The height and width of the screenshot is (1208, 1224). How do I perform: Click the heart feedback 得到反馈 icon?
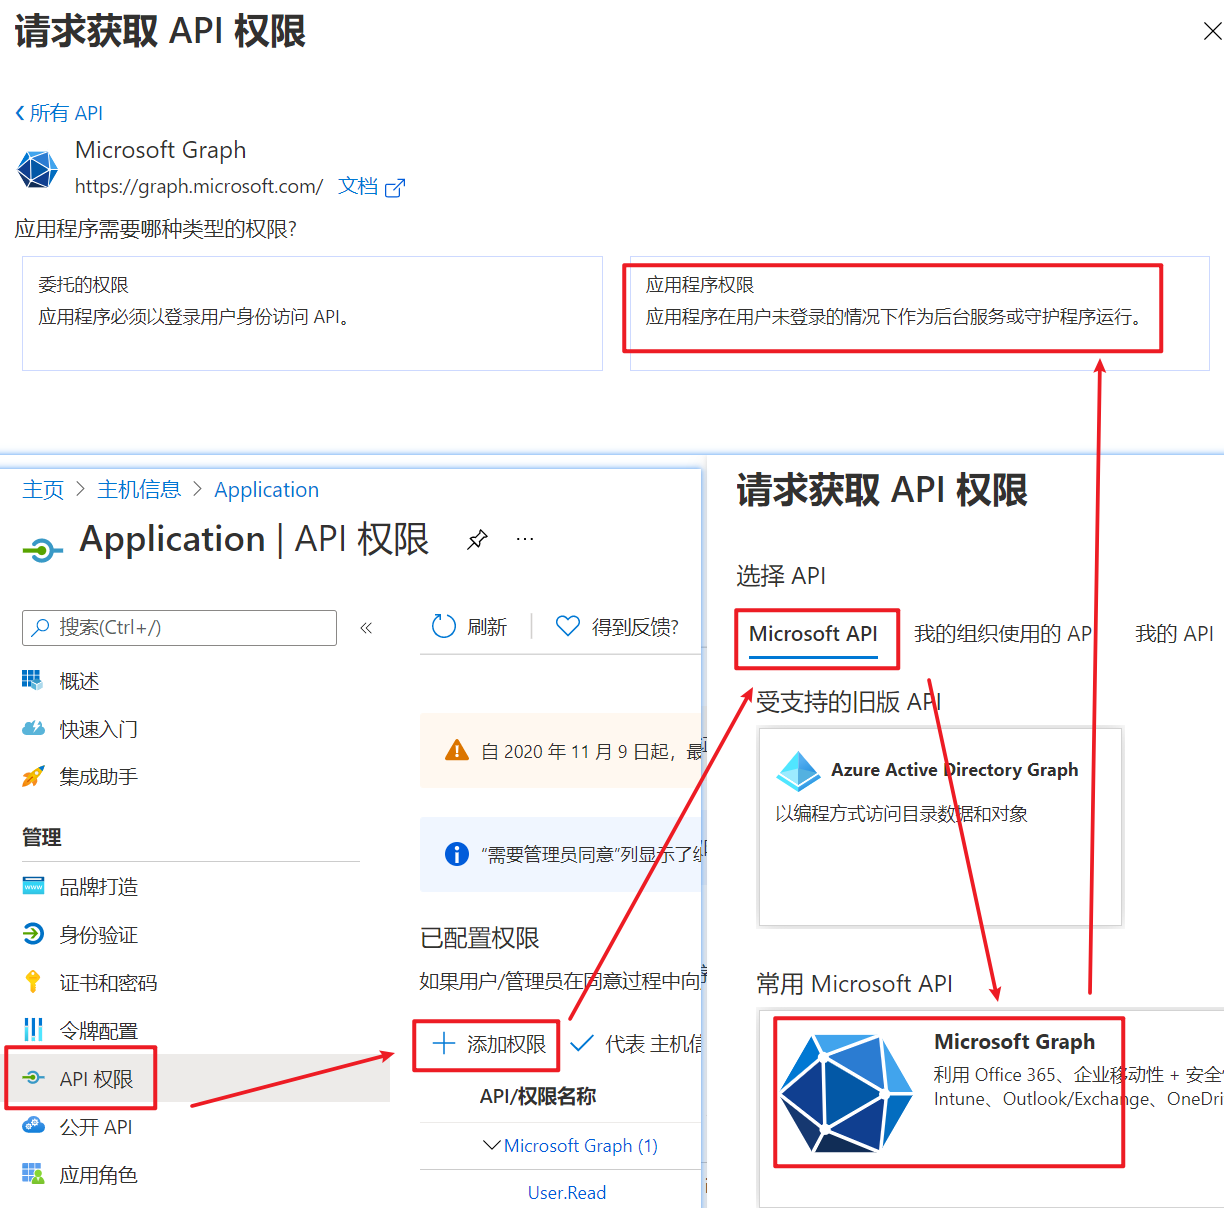coord(567,626)
